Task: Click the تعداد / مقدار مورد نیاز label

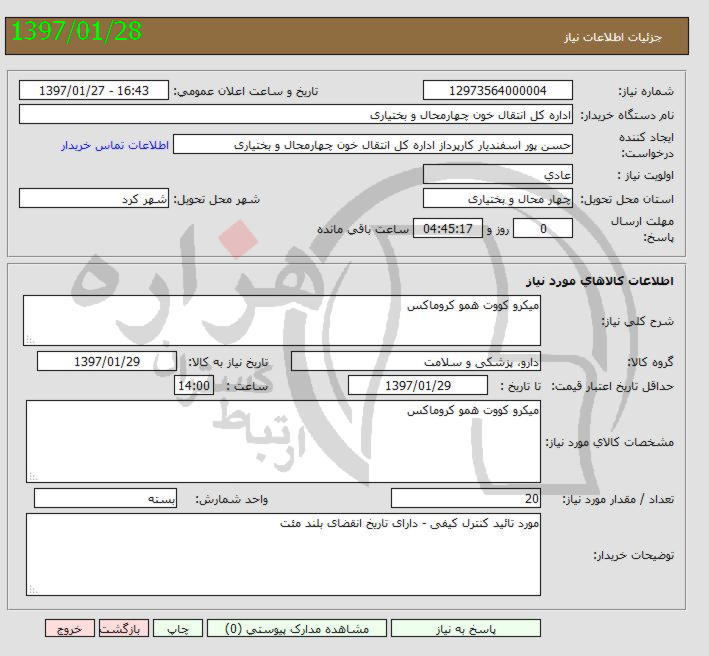Action: (618, 499)
